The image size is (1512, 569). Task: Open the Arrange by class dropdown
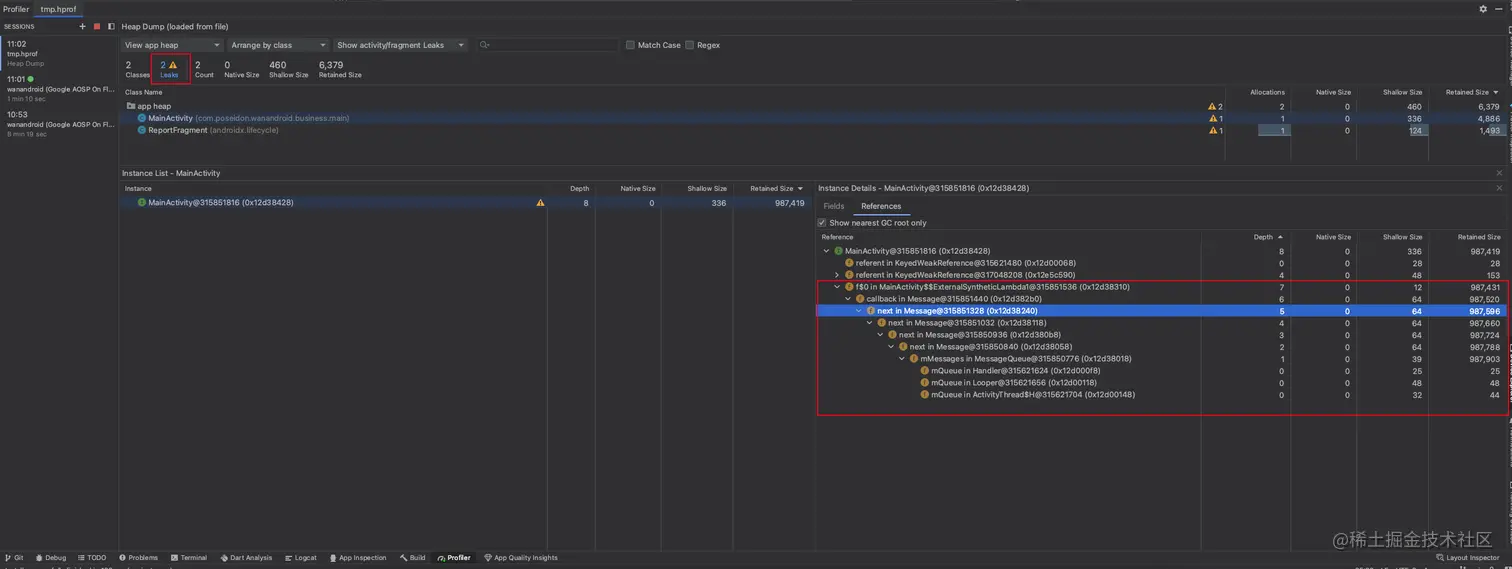tap(278, 45)
